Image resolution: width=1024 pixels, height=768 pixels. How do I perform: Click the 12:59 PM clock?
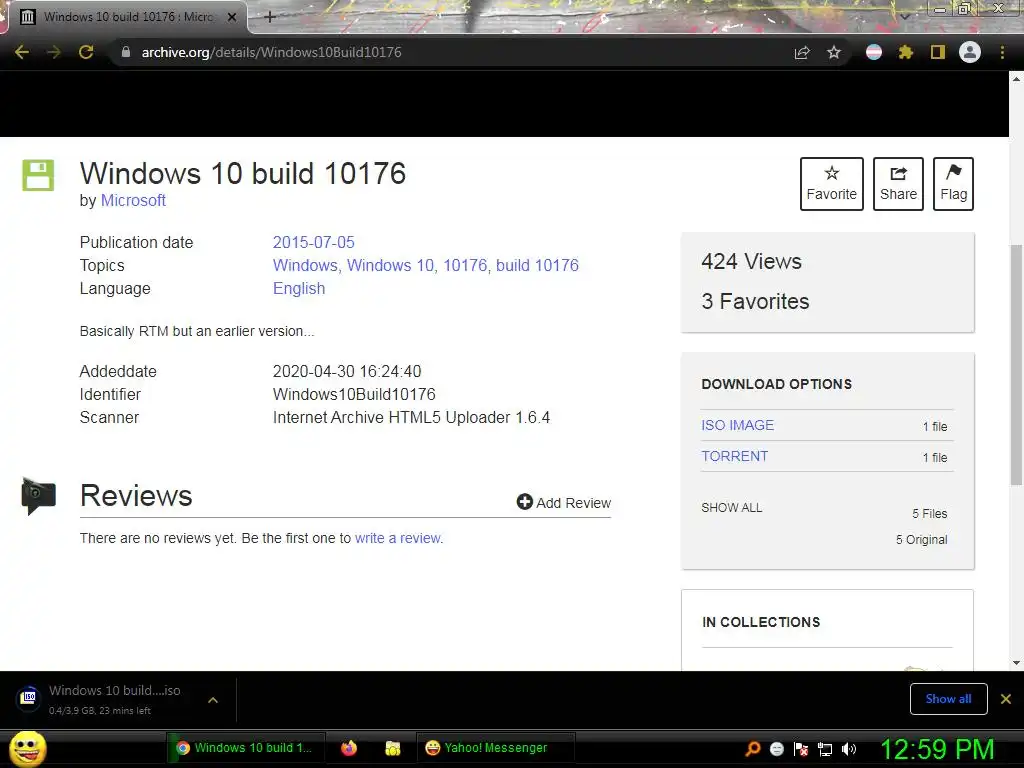(937, 749)
